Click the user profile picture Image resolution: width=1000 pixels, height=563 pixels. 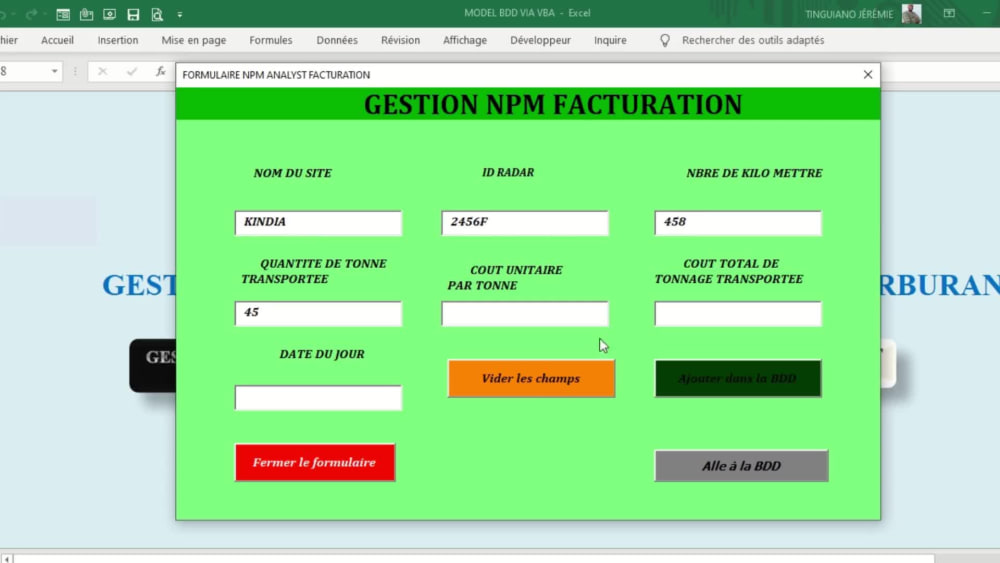pos(912,13)
